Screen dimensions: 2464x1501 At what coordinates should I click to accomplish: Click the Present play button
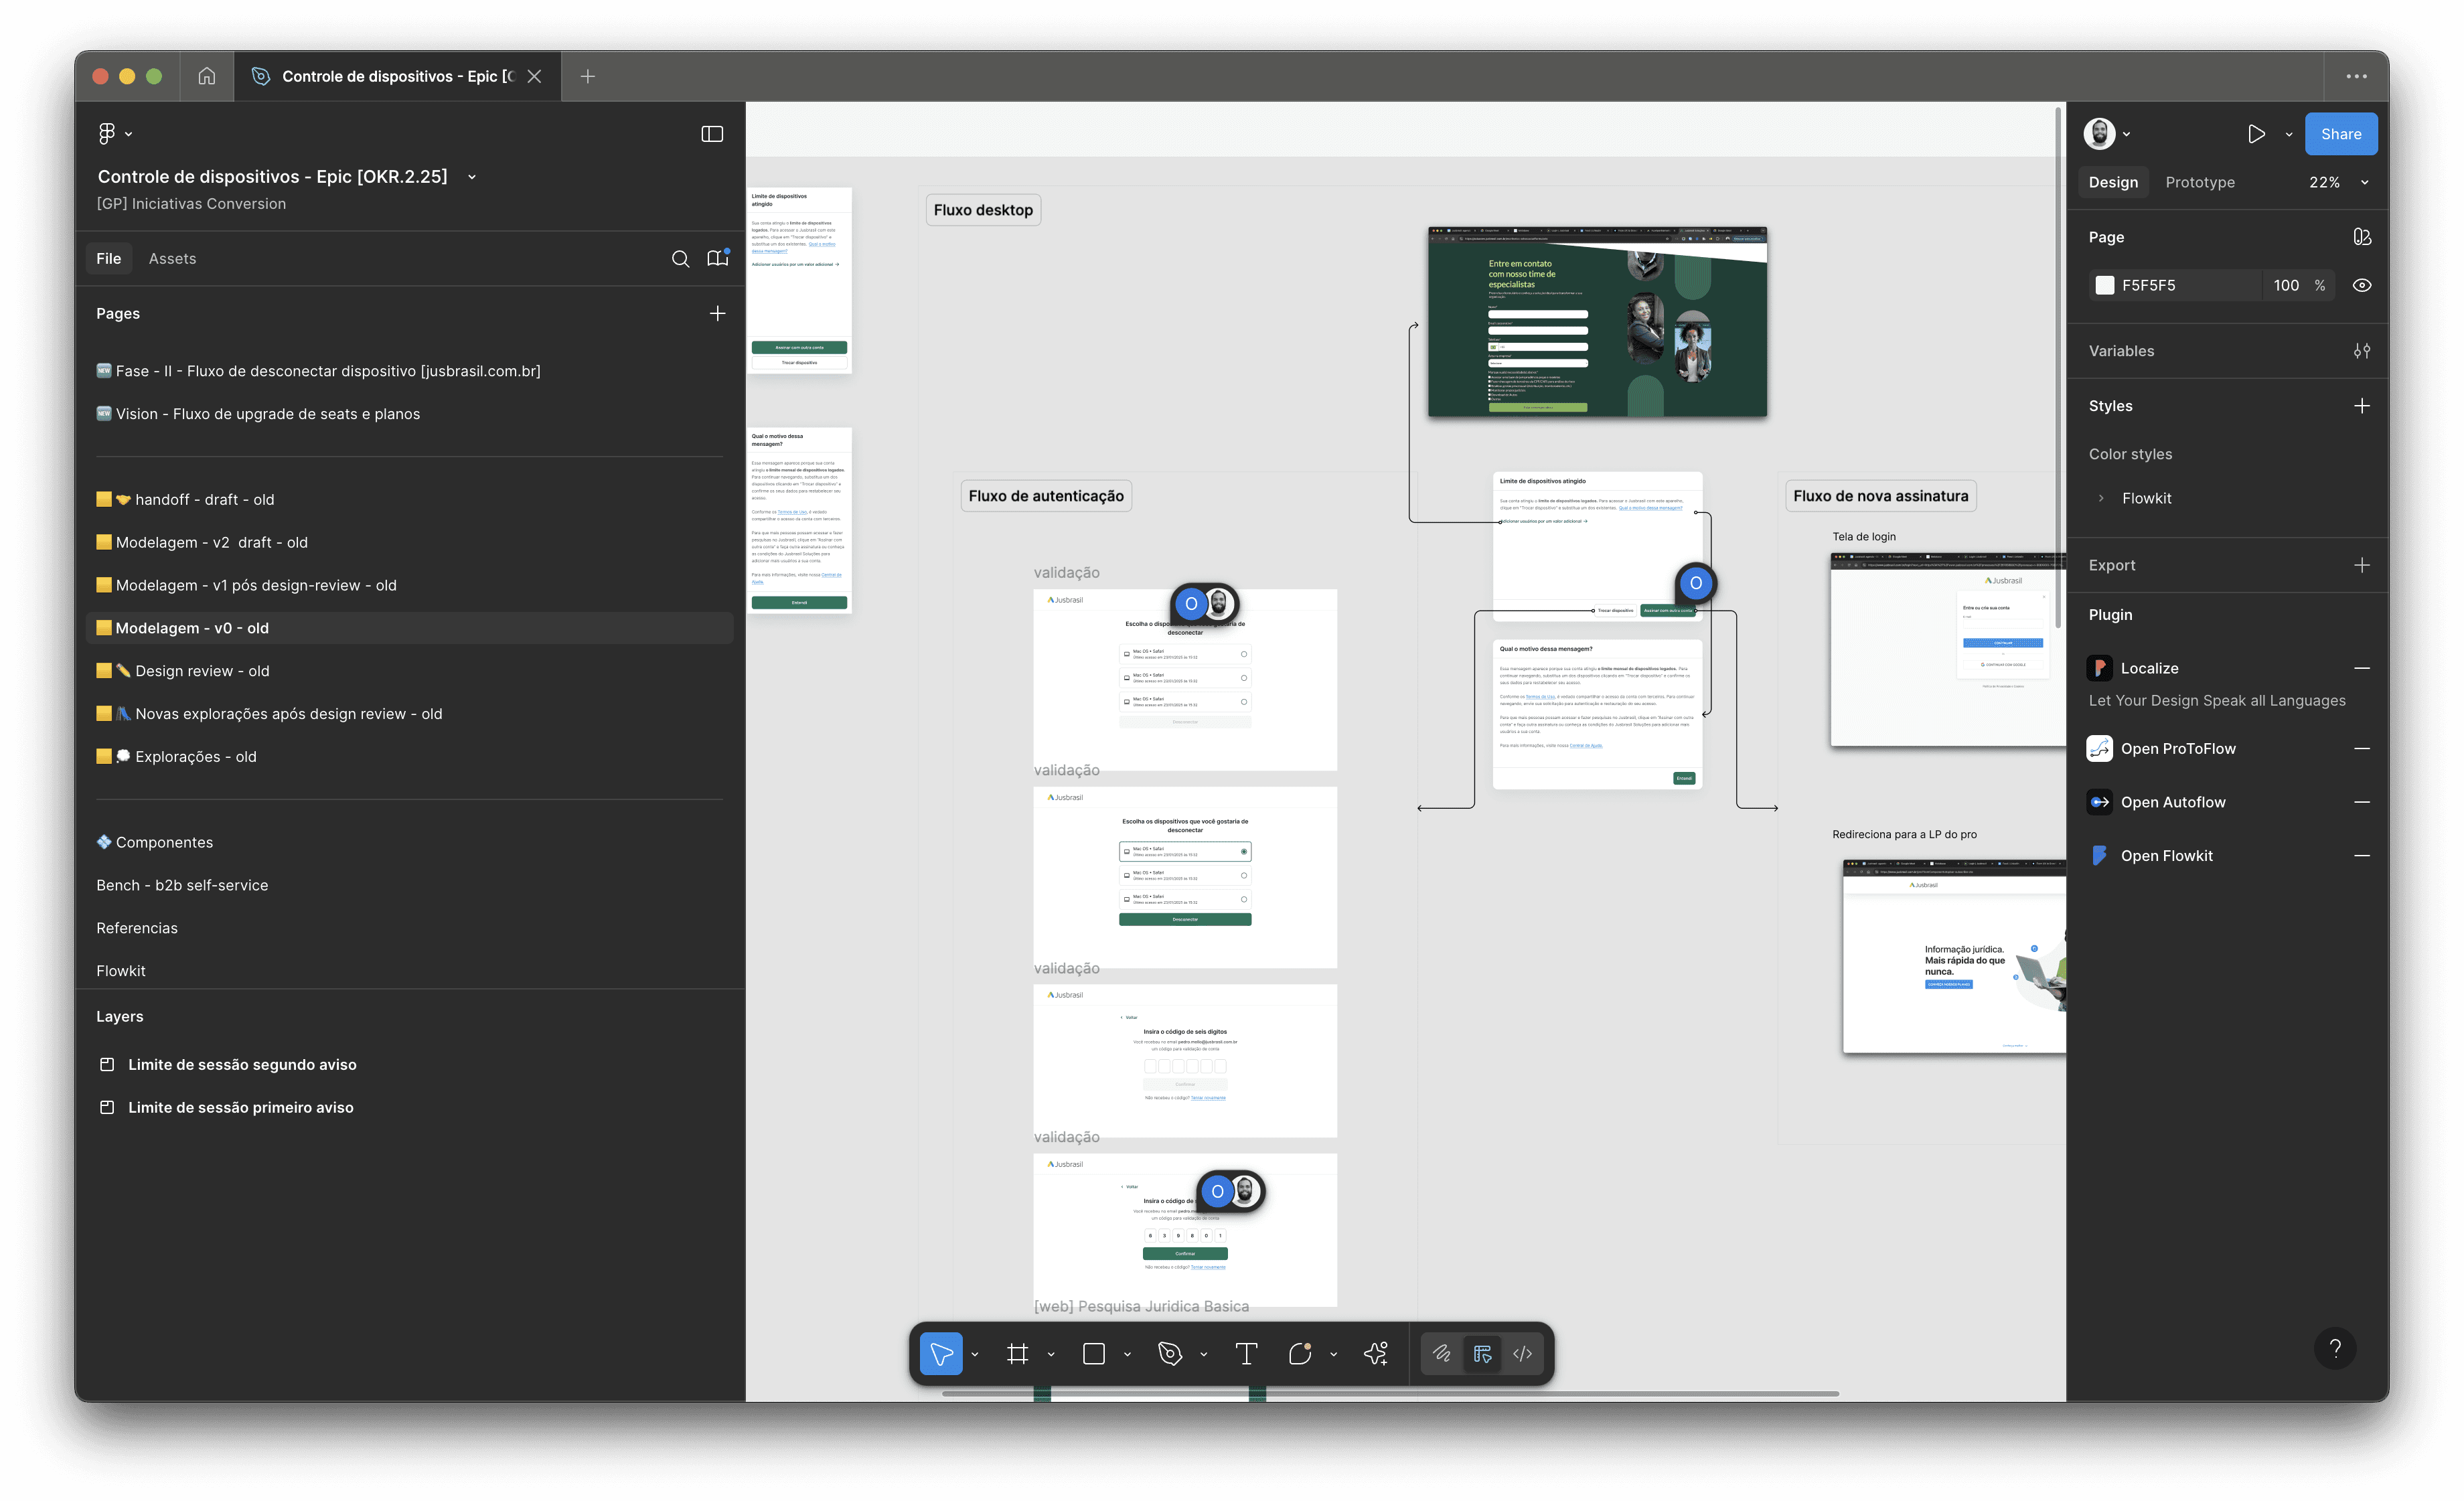point(2256,134)
